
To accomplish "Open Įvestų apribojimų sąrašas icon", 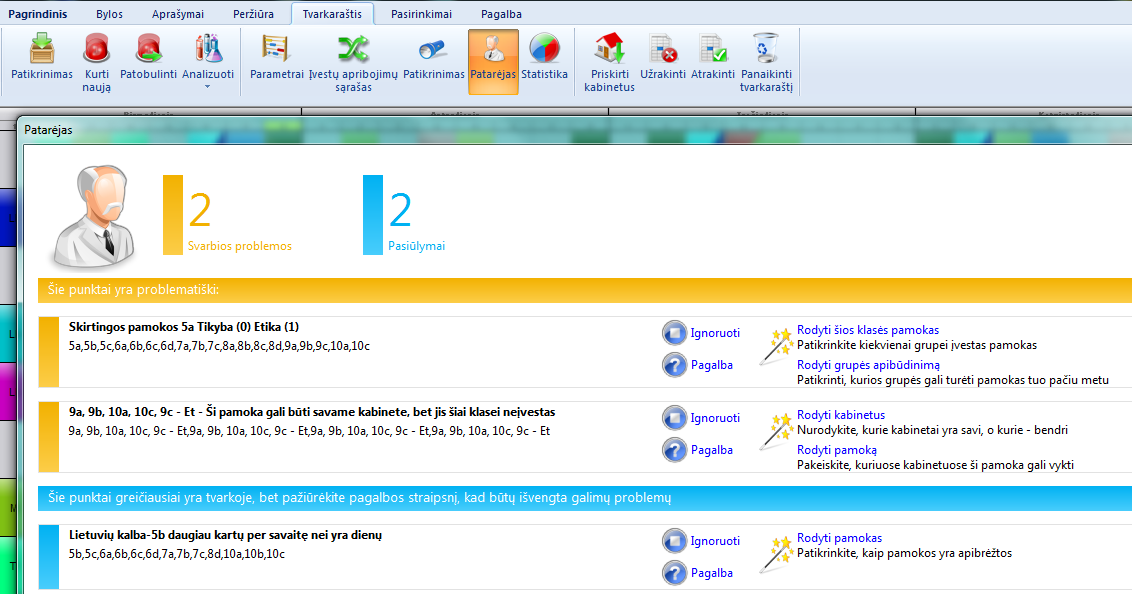I will (x=353, y=50).
